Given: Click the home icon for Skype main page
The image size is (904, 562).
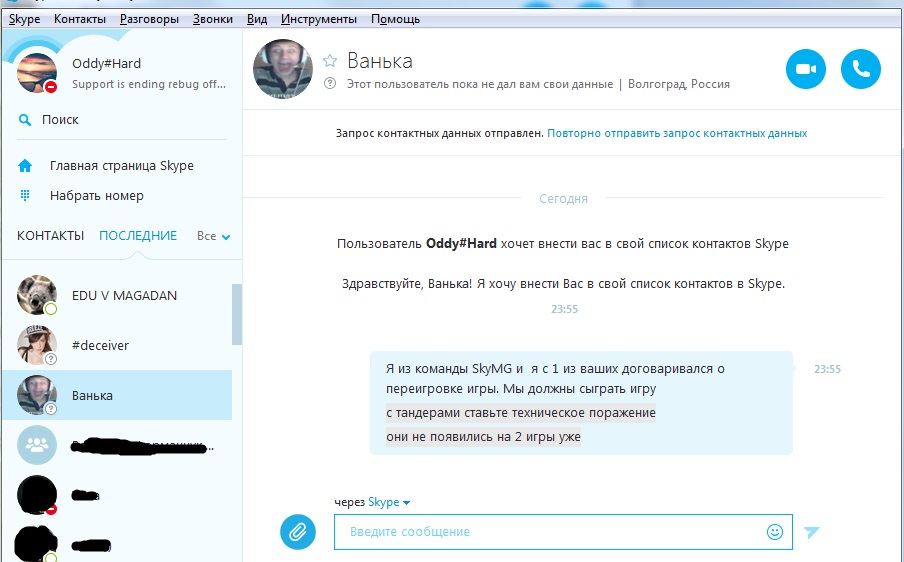Looking at the screenshot, I should [x=25, y=166].
